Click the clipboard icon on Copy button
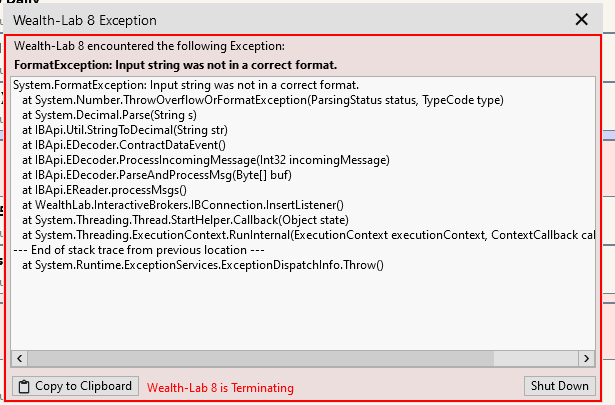Screen dimensions: 615x405 (23, 386)
